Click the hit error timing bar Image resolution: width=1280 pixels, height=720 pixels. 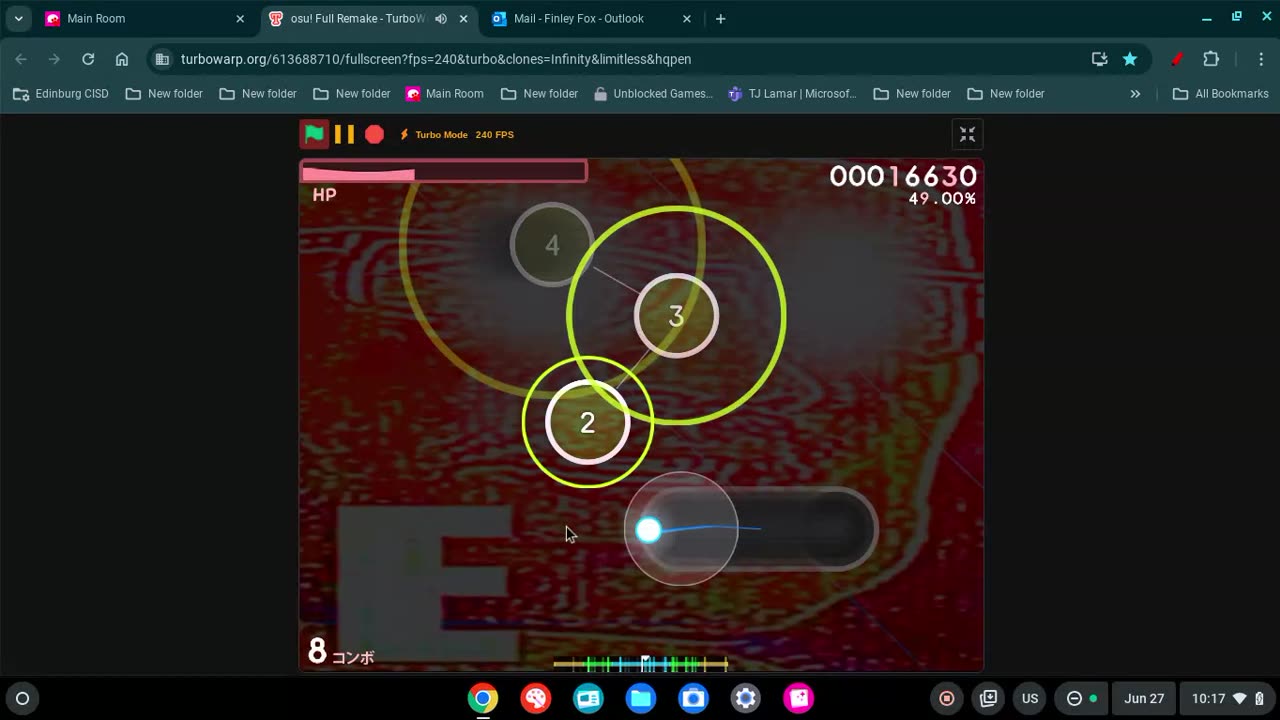pos(641,663)
